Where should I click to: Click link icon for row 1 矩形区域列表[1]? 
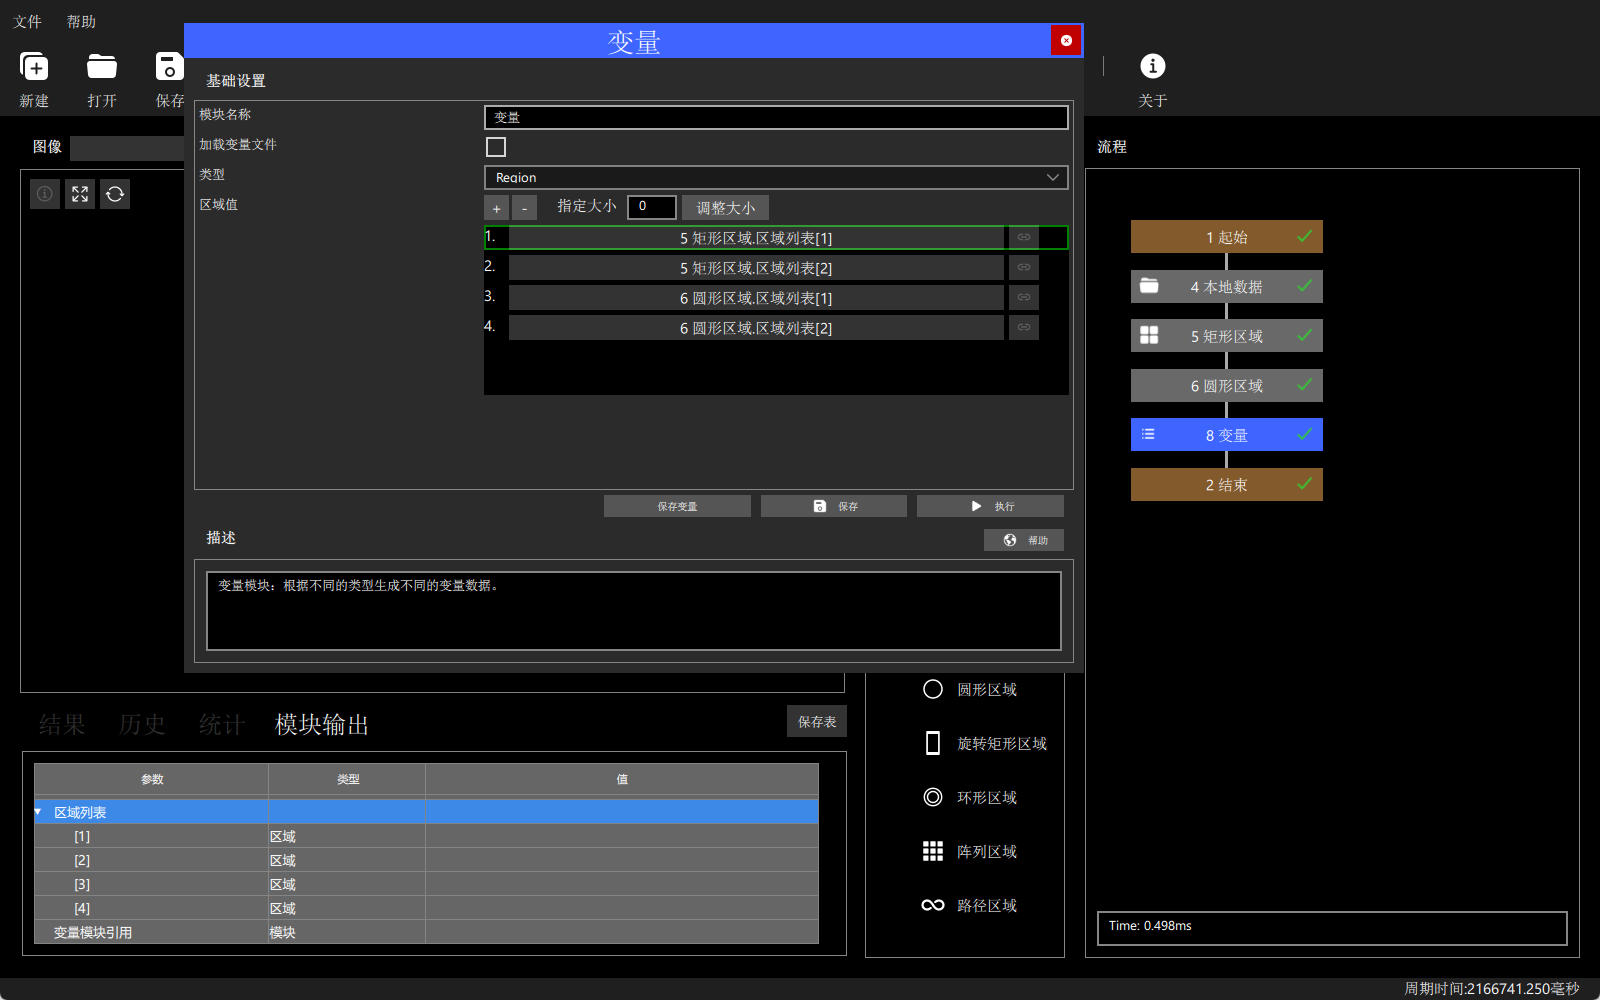click(x=1024, y=237)
